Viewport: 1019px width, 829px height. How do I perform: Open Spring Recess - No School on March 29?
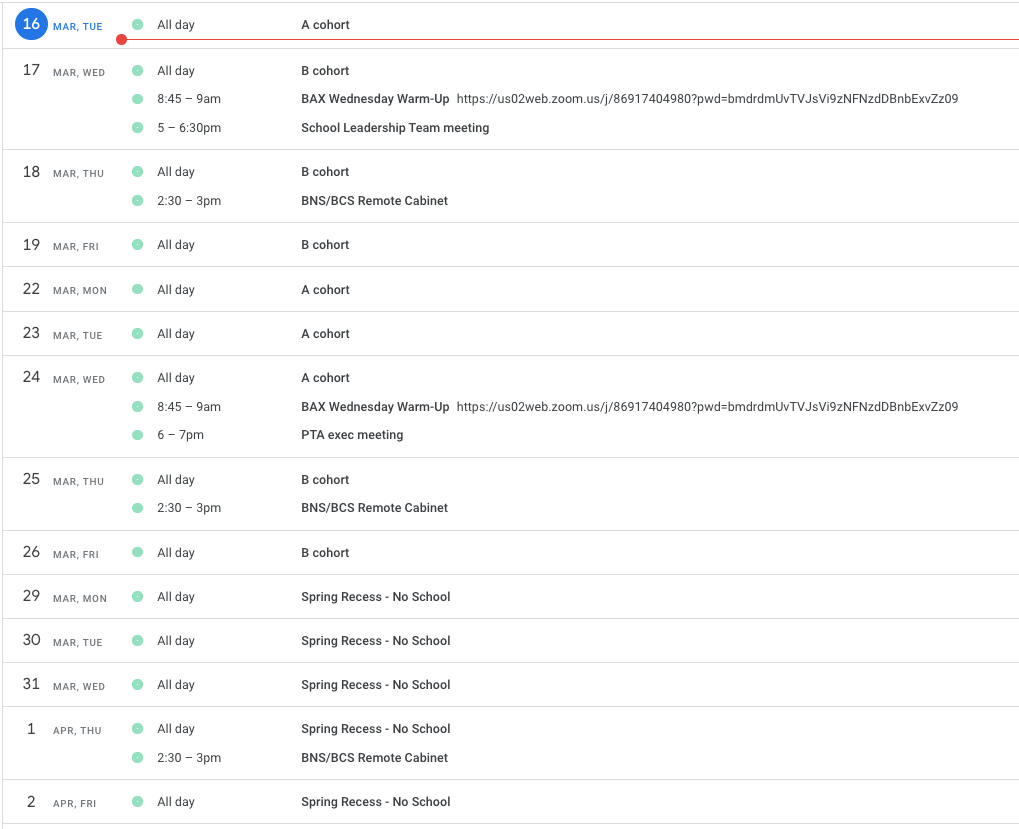(376, 597)
